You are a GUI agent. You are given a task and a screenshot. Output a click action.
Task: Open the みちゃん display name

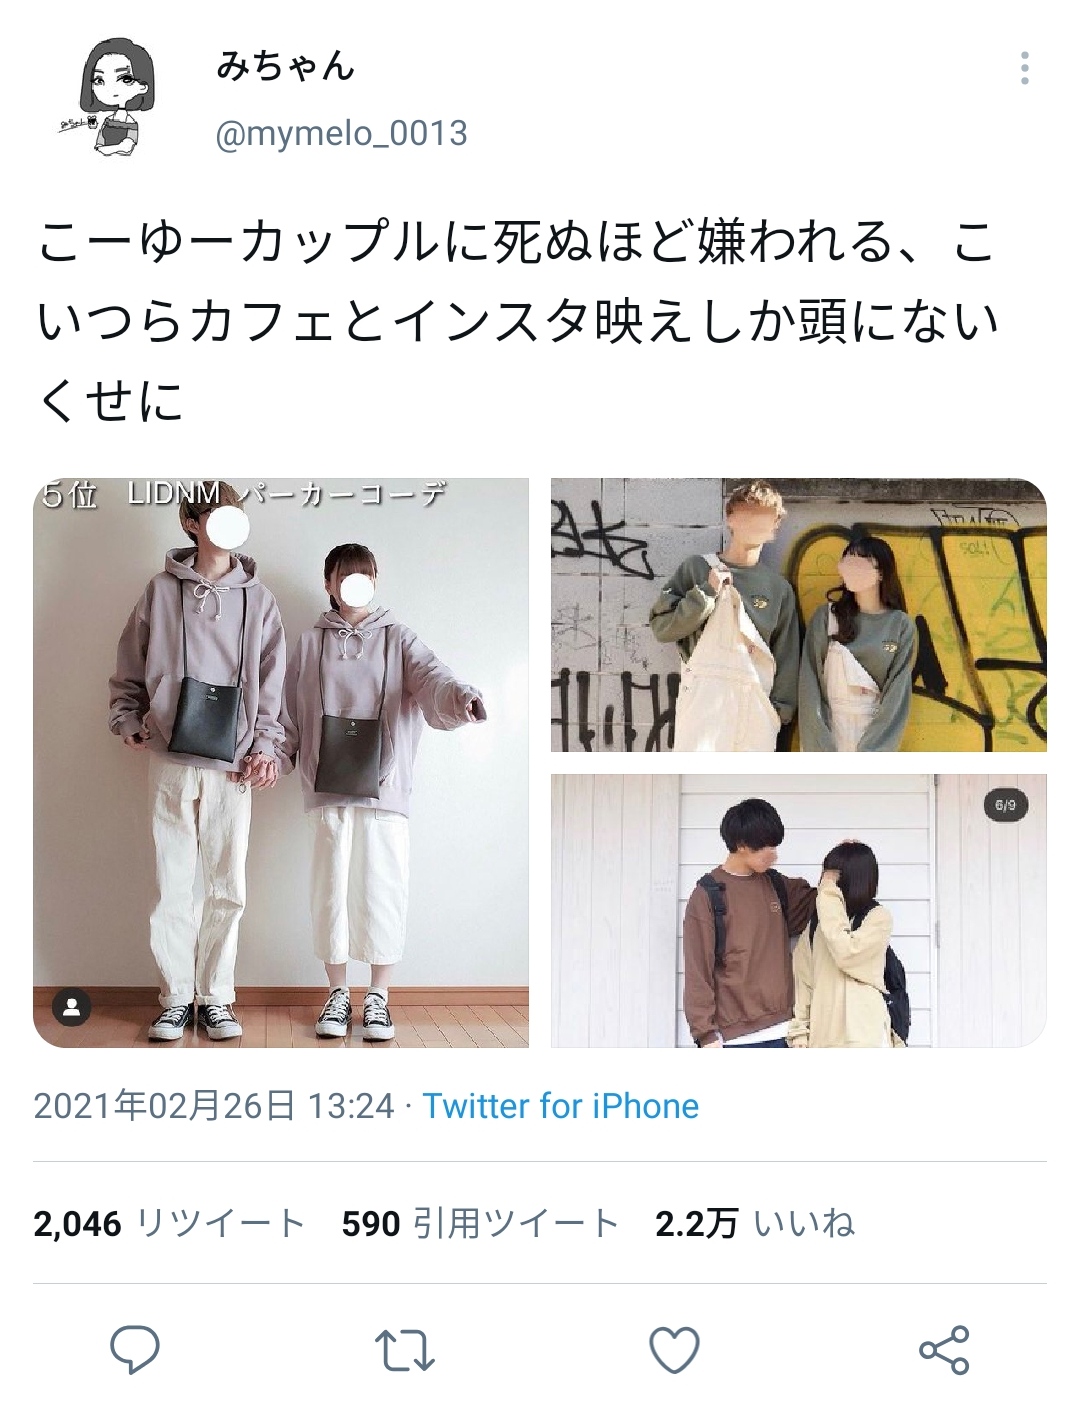point(286,66)
